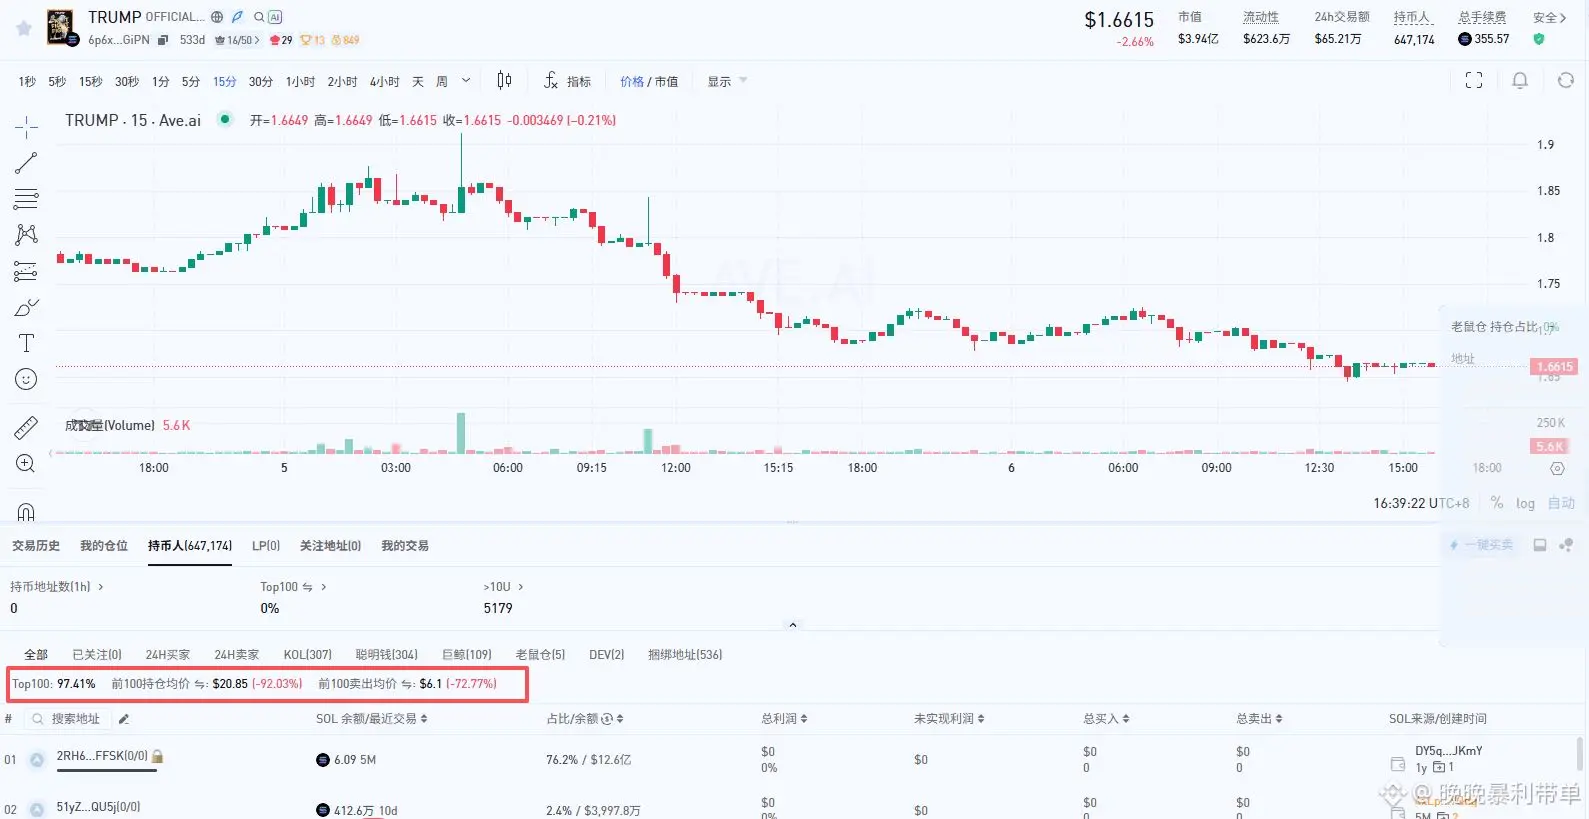Open the 显示 display dropdown

(x=727, y=82)
